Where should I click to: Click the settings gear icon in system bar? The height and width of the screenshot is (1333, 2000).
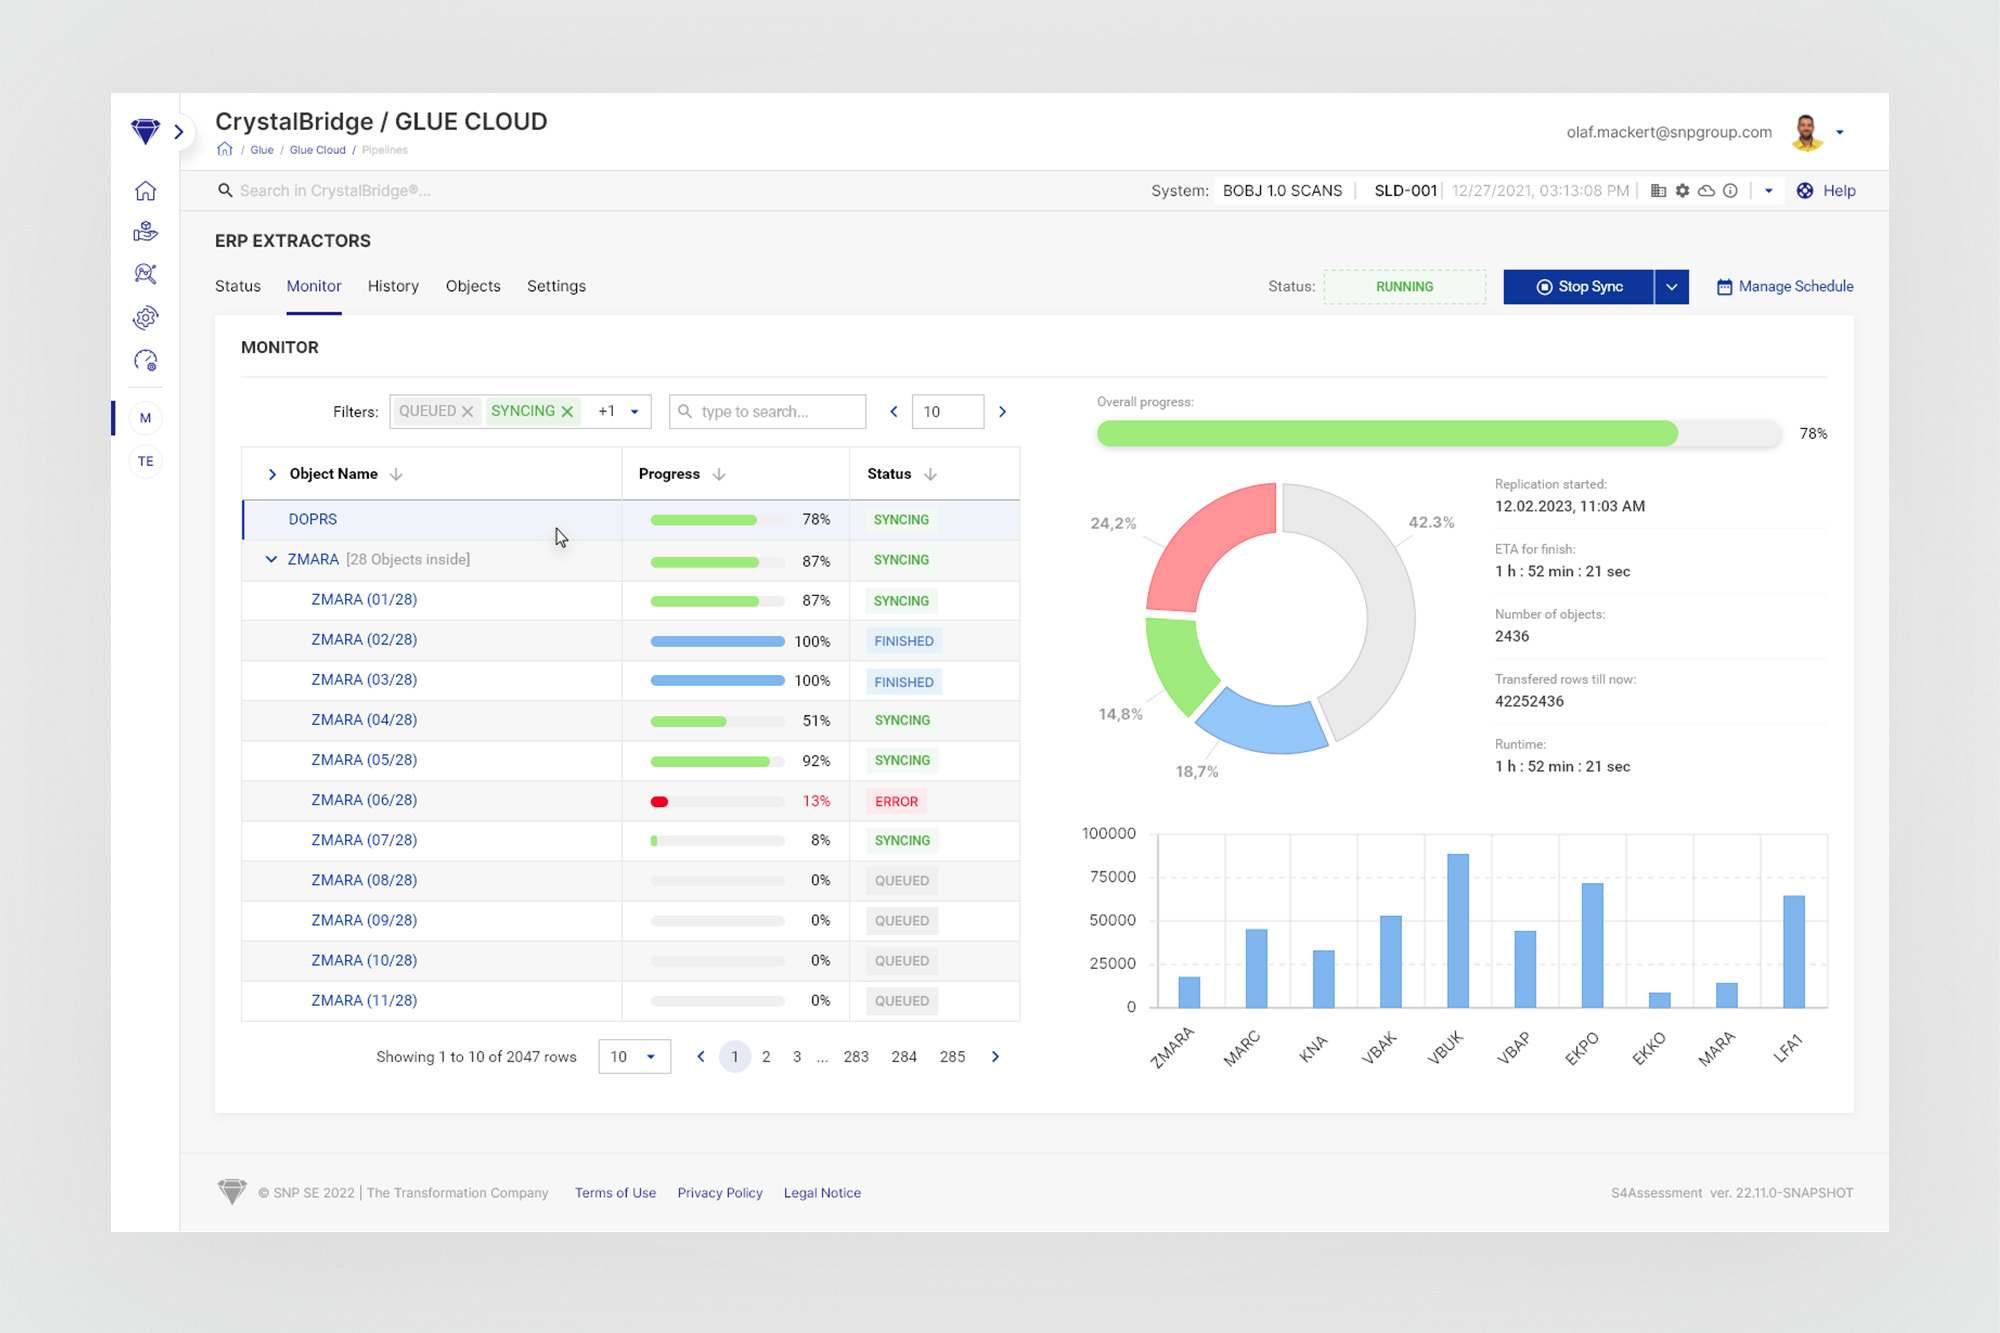click(x=1682, y=191)
